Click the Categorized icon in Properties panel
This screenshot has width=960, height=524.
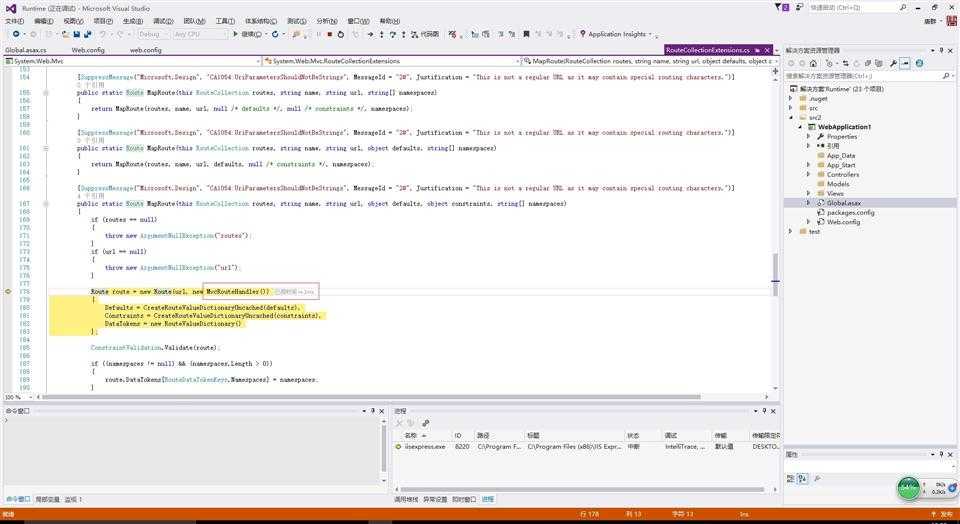pyautogui.click(x=790, y=479)
